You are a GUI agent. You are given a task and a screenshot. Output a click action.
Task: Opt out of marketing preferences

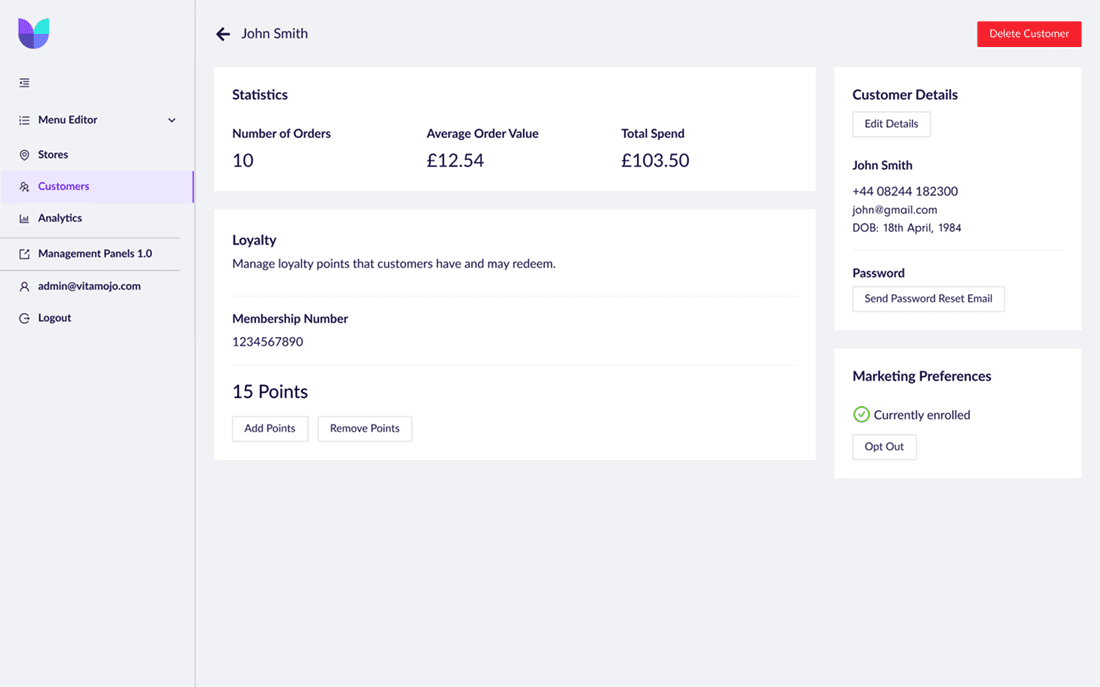coord(884,447)
